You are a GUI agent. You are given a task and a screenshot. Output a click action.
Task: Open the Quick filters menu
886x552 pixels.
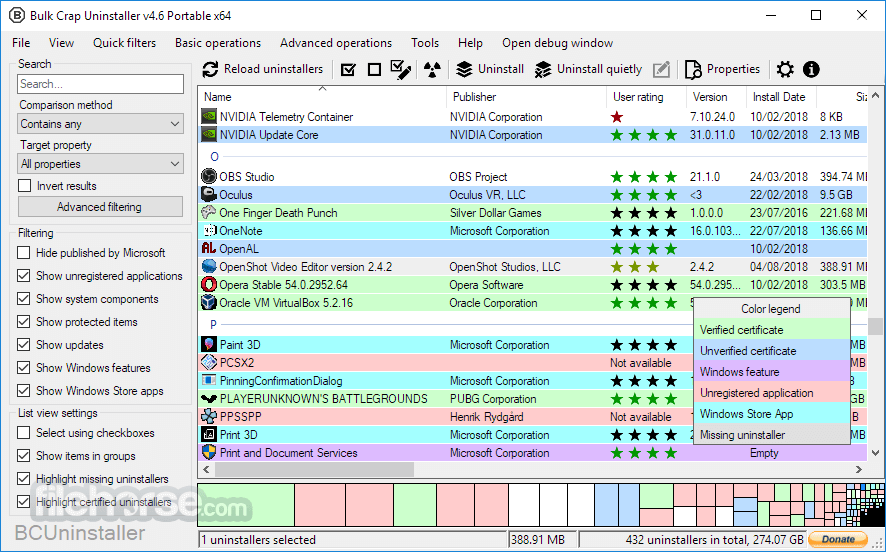click(124, 43)
